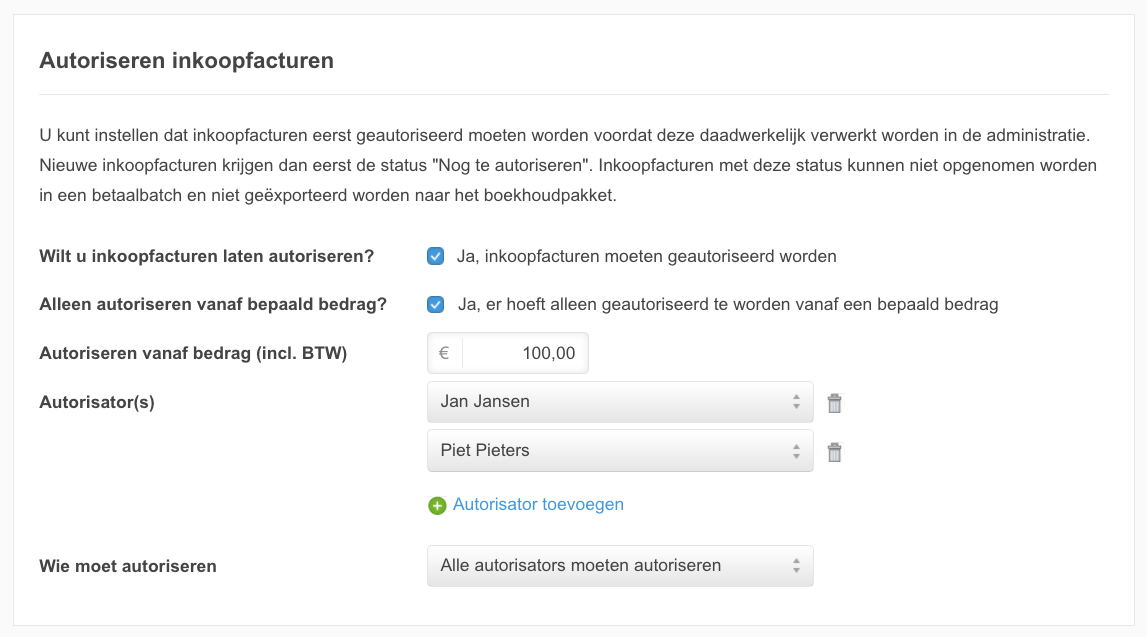Click the explanatory paragraph about 'Nog te autoriseren'
1147x637 pixels.
(568, 164)
